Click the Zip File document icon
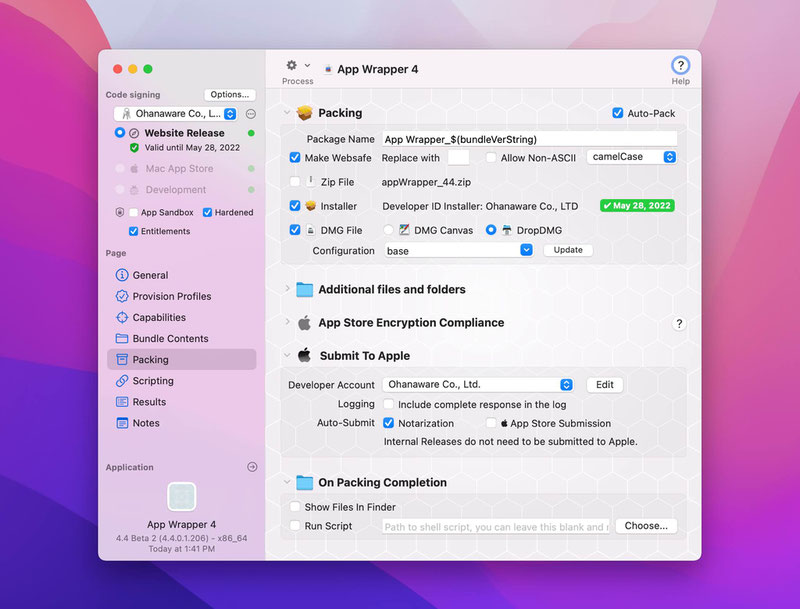This screenshot has height=609, width=800. pyautogui.click(x=311, y=181)
